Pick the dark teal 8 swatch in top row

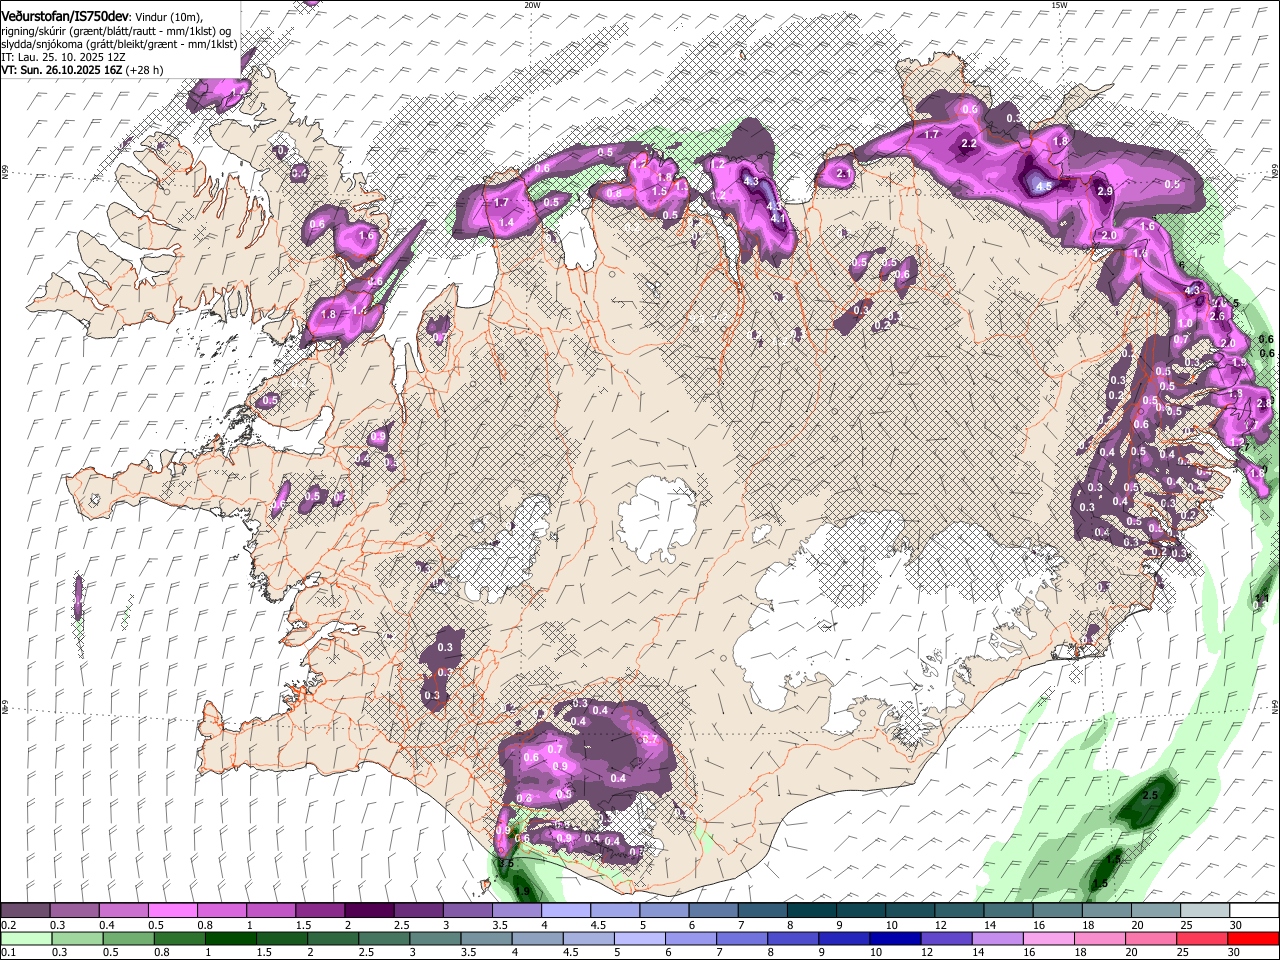tap(812, 911)
